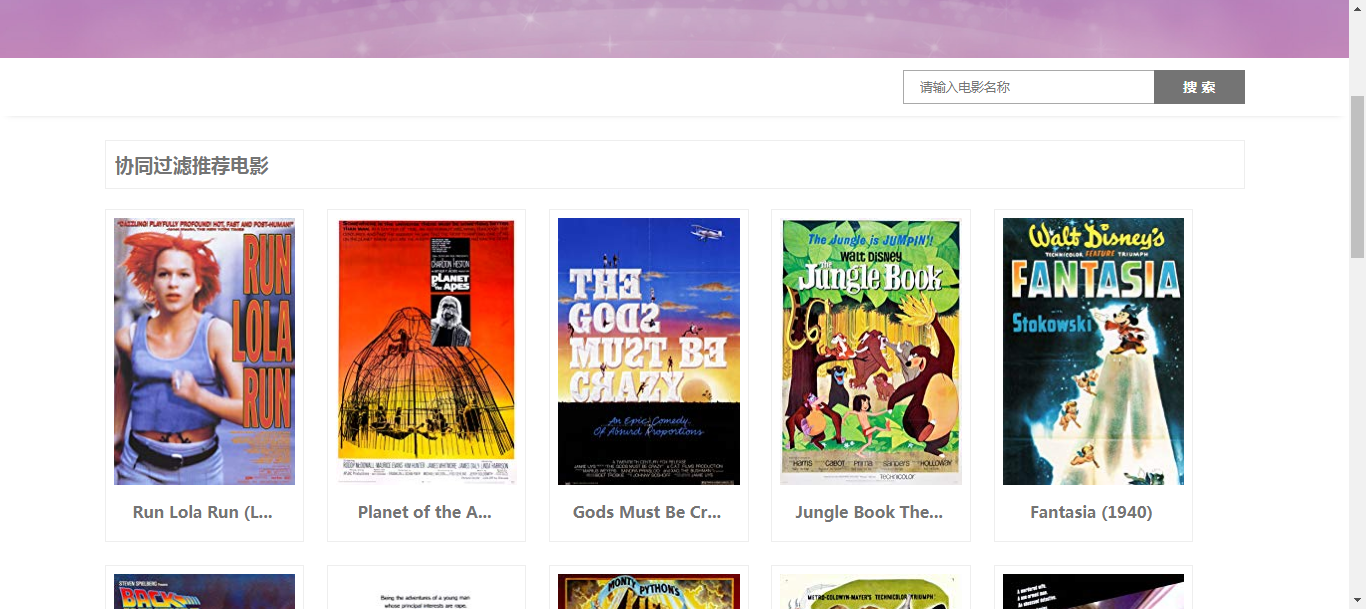Click the "Run Lola Run (L..." title link

pyautogui.click(x=203, y=512)
